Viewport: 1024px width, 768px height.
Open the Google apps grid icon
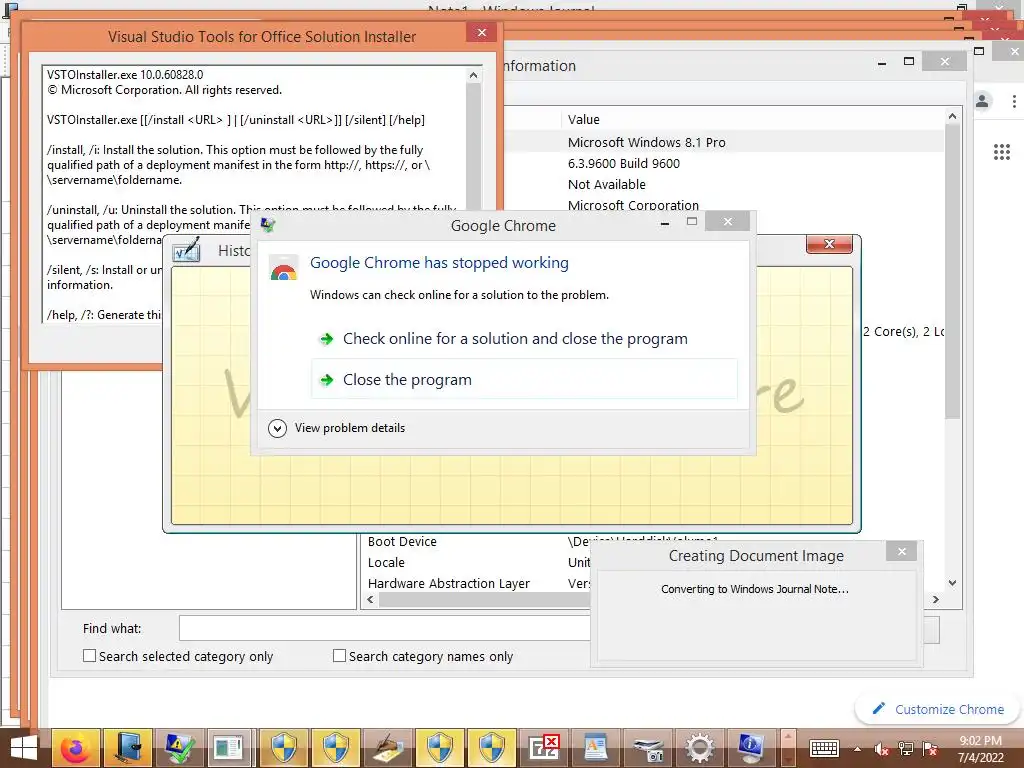(x=1002, y=152)
